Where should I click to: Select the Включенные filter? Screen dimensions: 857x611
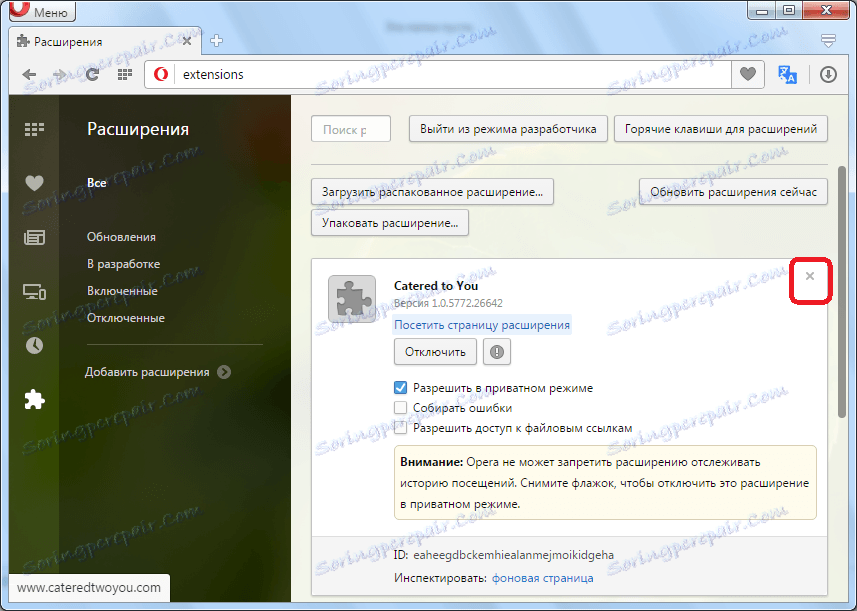(x=122, y=291)
